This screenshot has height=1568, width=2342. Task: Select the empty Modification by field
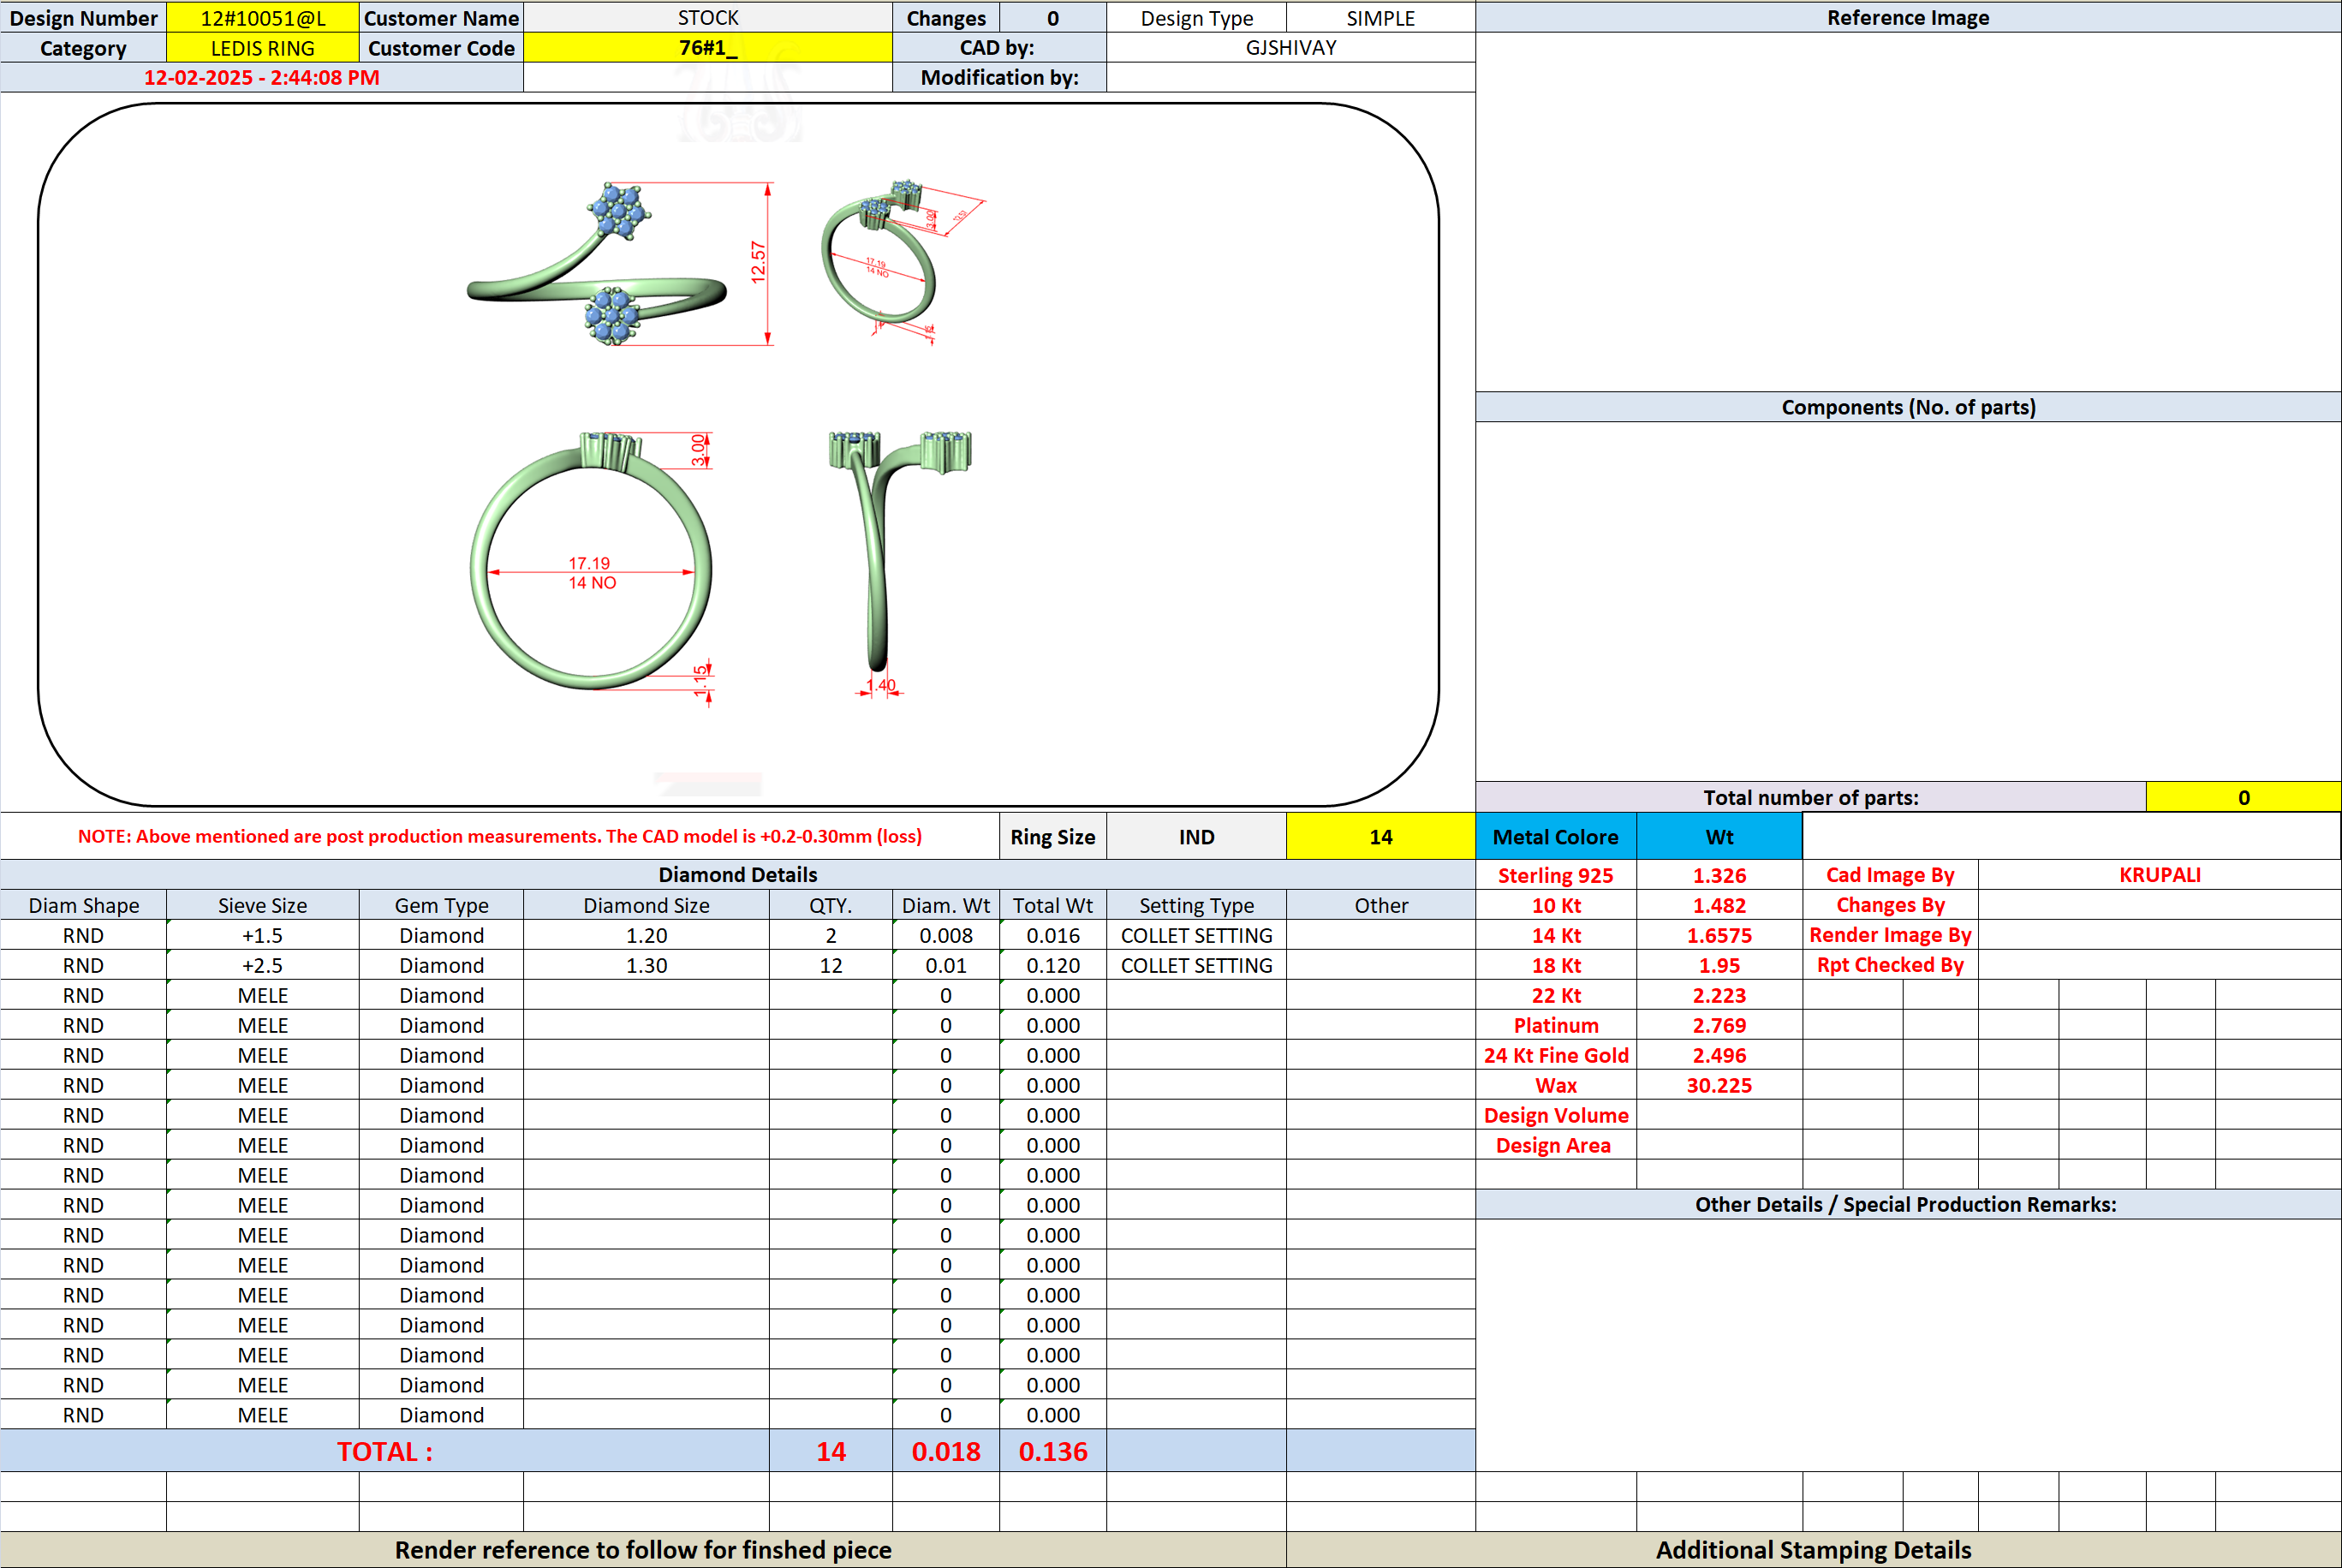[x=1291, y=78]
